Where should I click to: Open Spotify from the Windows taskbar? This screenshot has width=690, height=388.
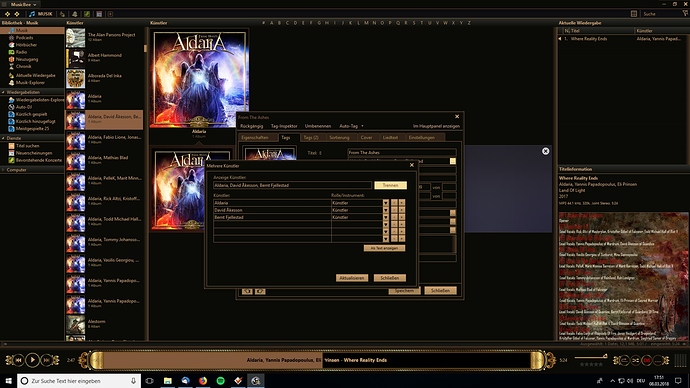point(220,381)
